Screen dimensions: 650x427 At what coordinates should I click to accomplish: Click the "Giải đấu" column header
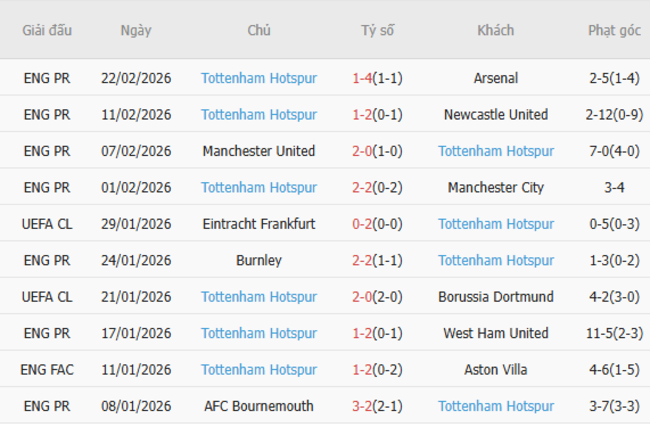click(48, 30)
